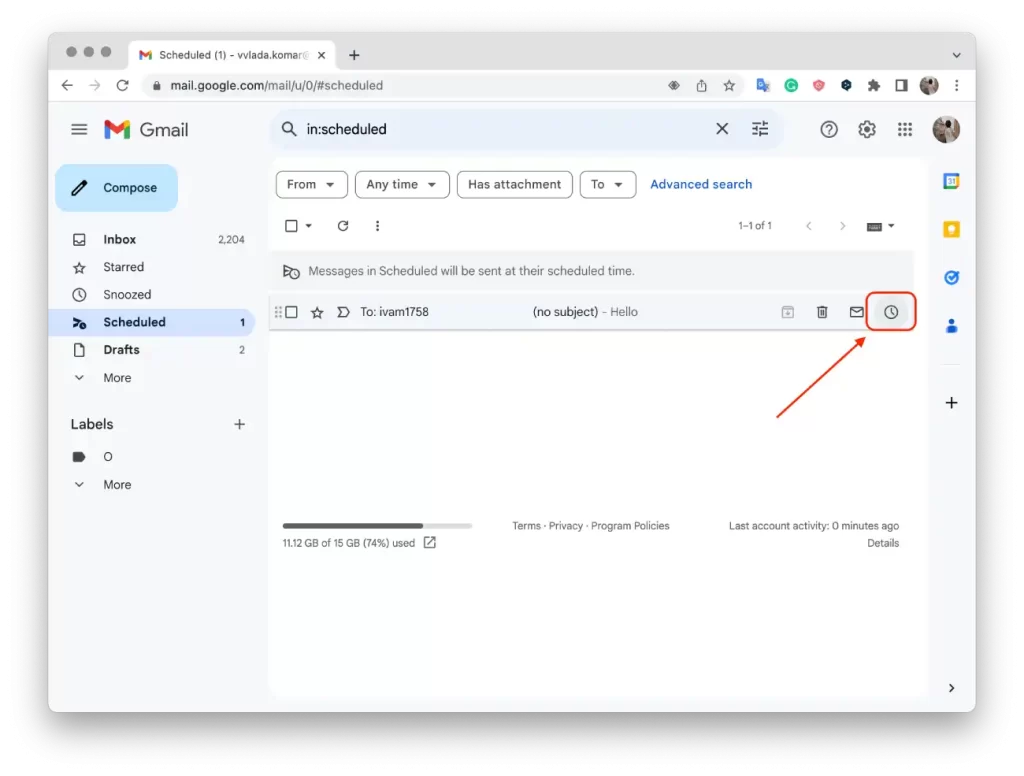
Task: Open the select-all dropdown arrow
Action: point(309,226)
